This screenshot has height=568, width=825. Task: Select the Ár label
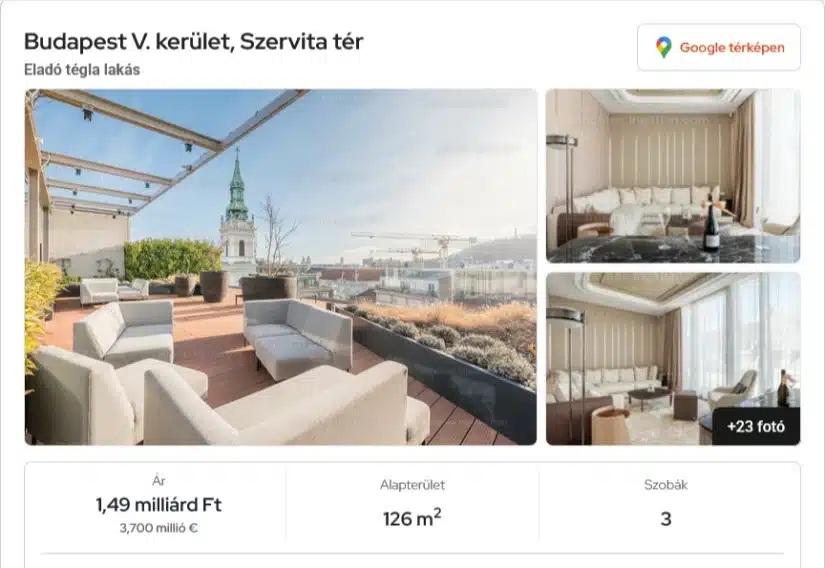tap(159, 481)
